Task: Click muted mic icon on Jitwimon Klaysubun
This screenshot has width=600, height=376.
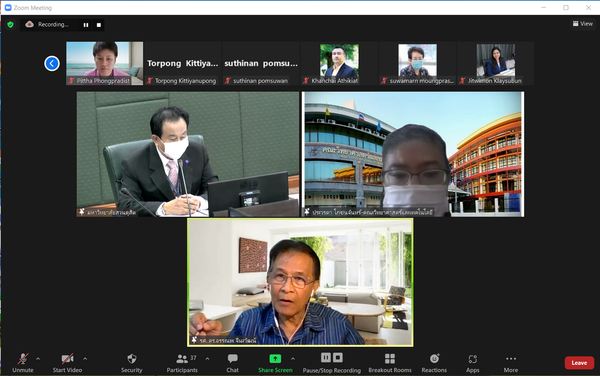Action: pos(462,81)
